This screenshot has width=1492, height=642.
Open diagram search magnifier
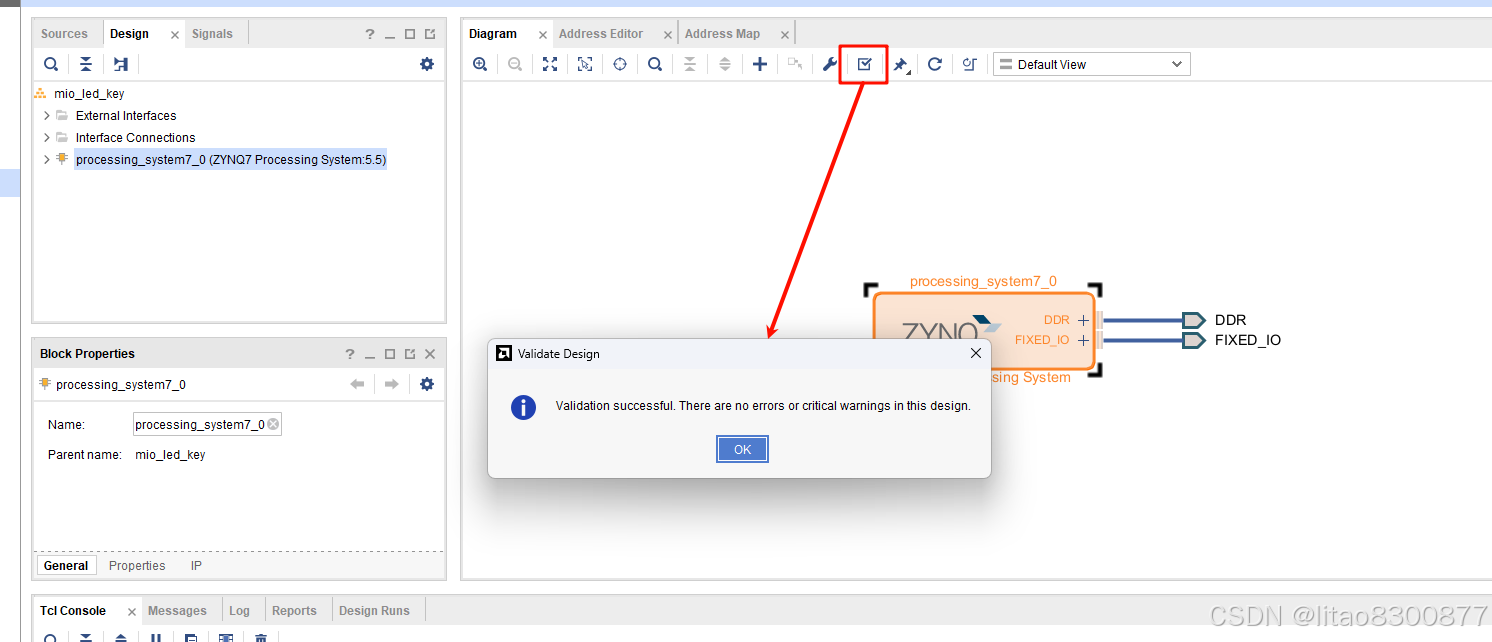655,64
